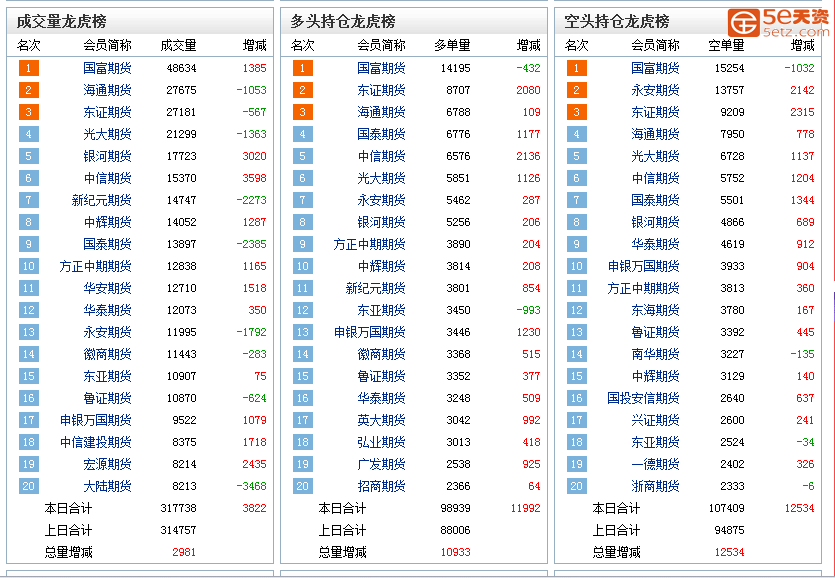
Task: Open 东证期货 link in 多头持仓龙虎榜
Action: (381, 90)
